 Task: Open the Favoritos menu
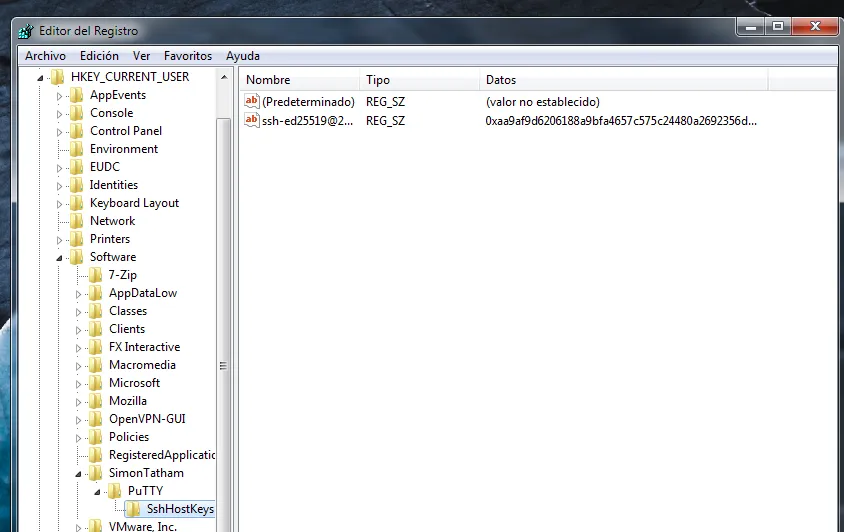pos(188,56)
